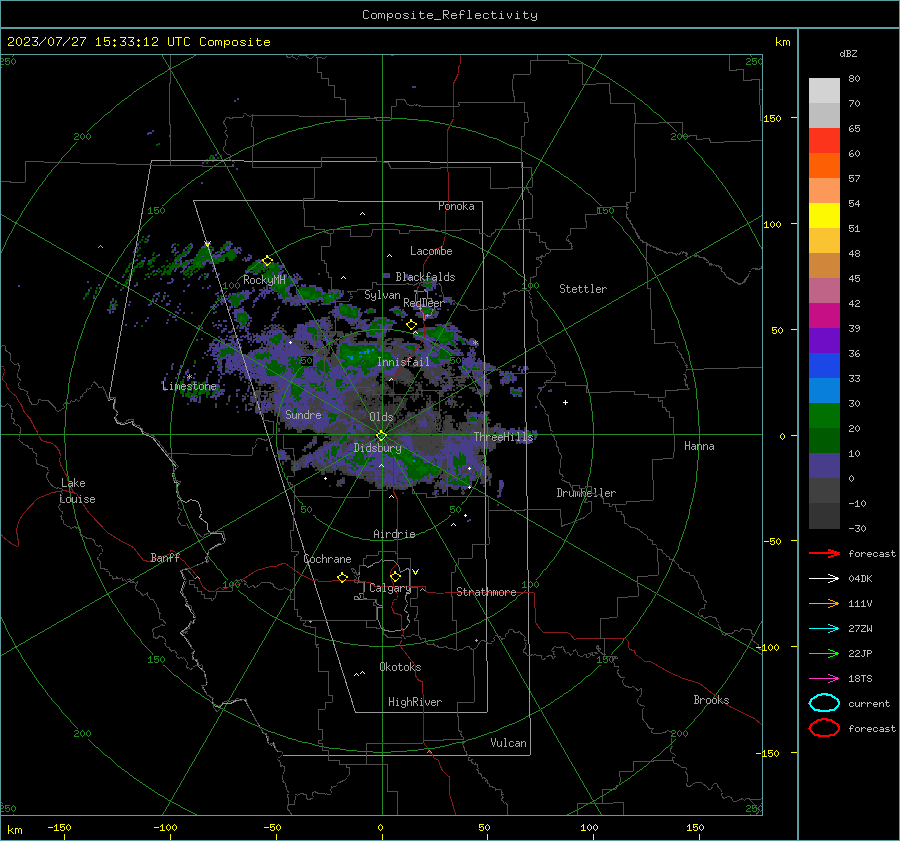
Task: Click the cyan 27ZW arrow in legend
Action: pos(824,628)
